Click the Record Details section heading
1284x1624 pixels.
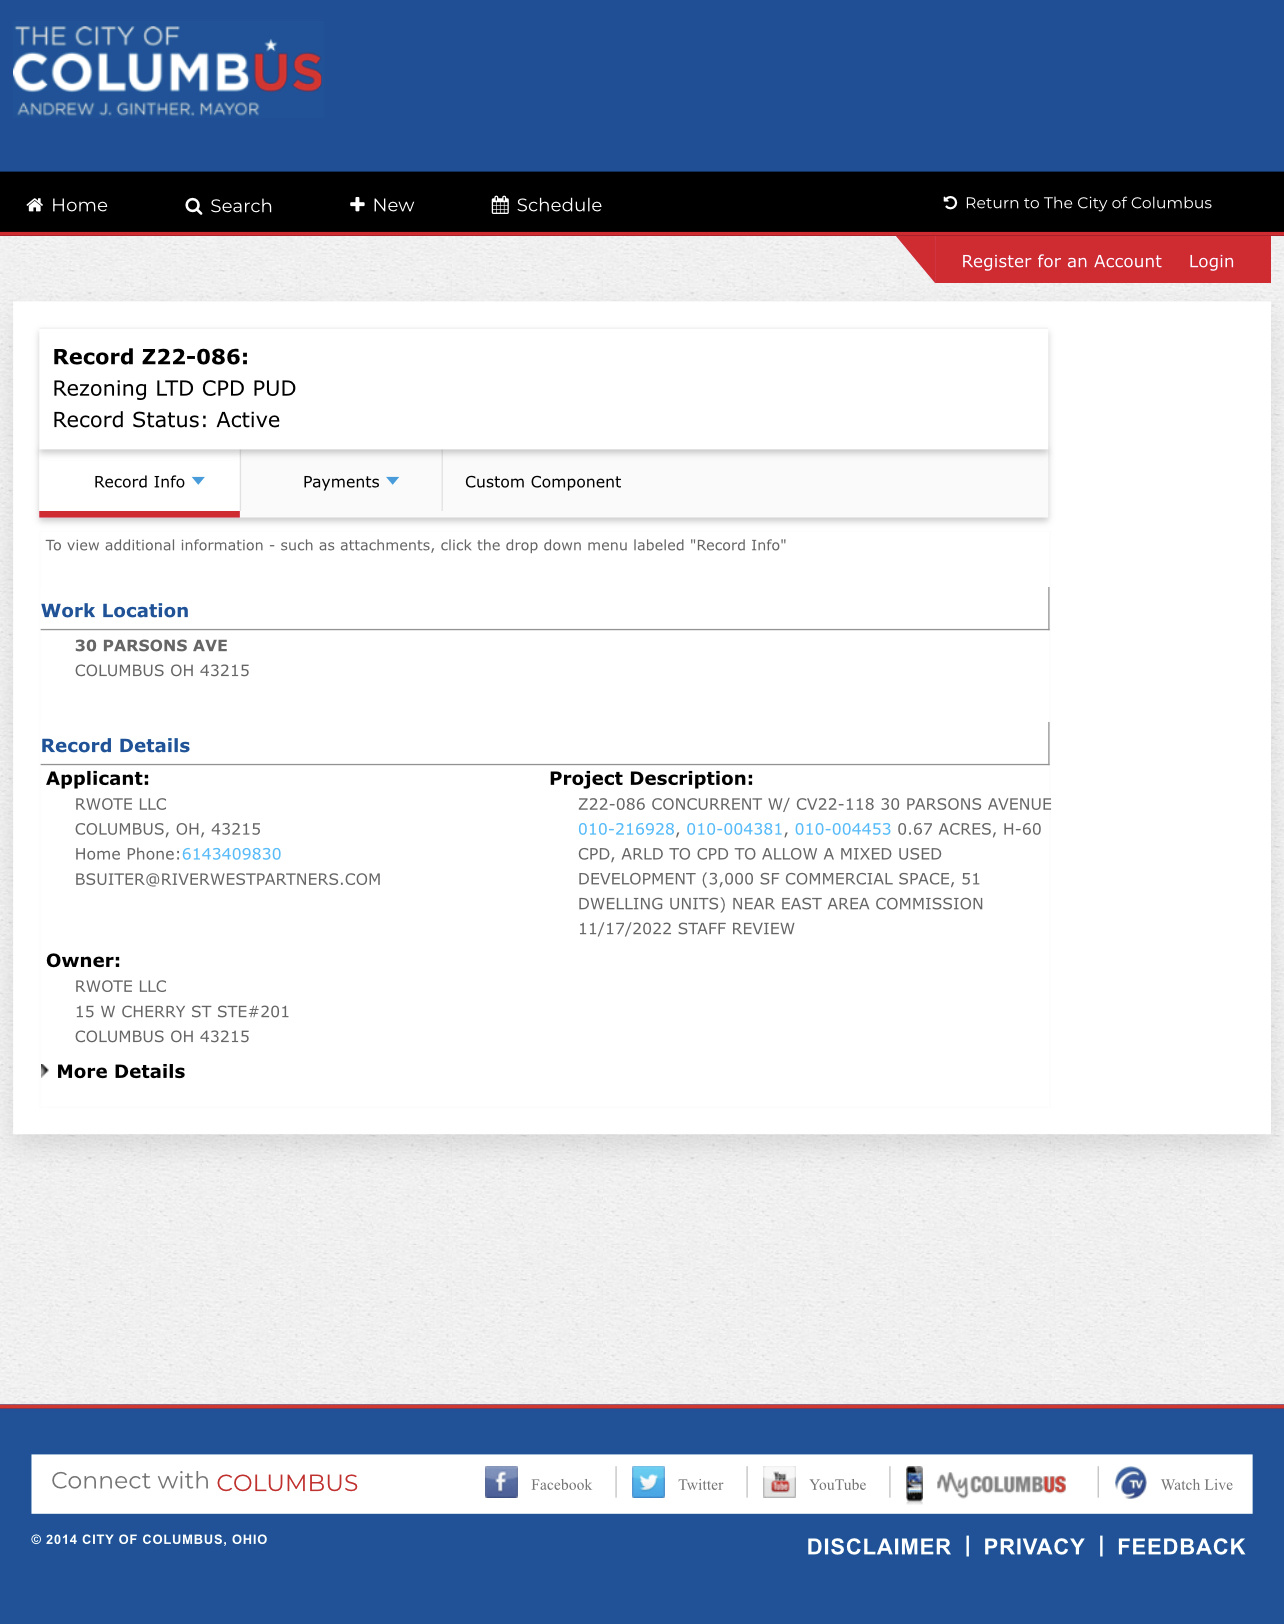click(115, 746)
